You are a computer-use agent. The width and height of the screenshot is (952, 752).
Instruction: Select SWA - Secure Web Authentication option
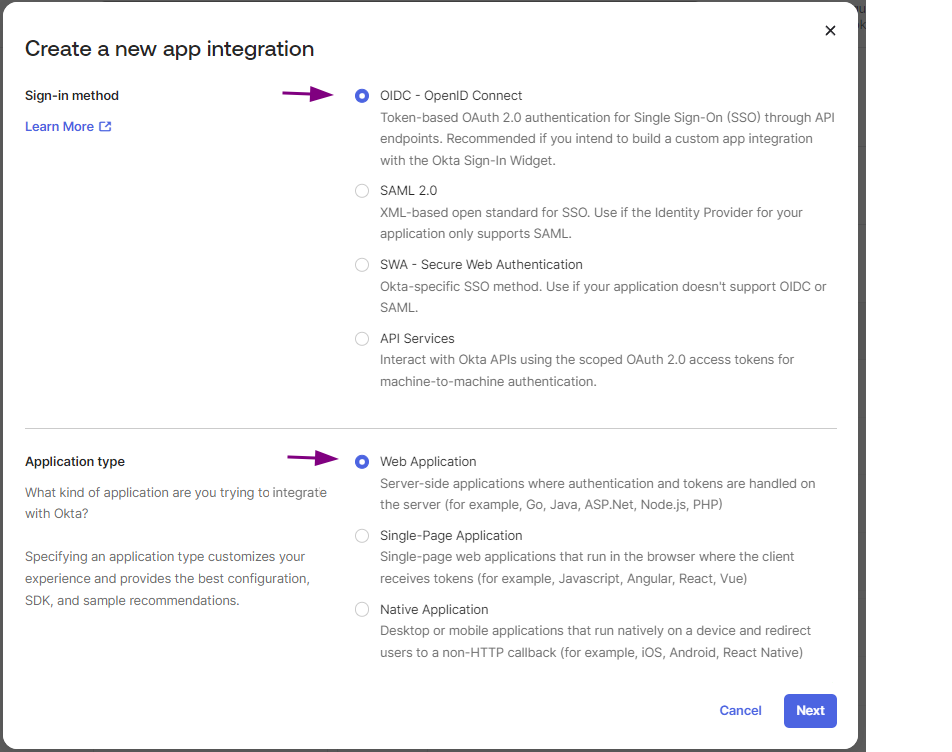[361, 264]
